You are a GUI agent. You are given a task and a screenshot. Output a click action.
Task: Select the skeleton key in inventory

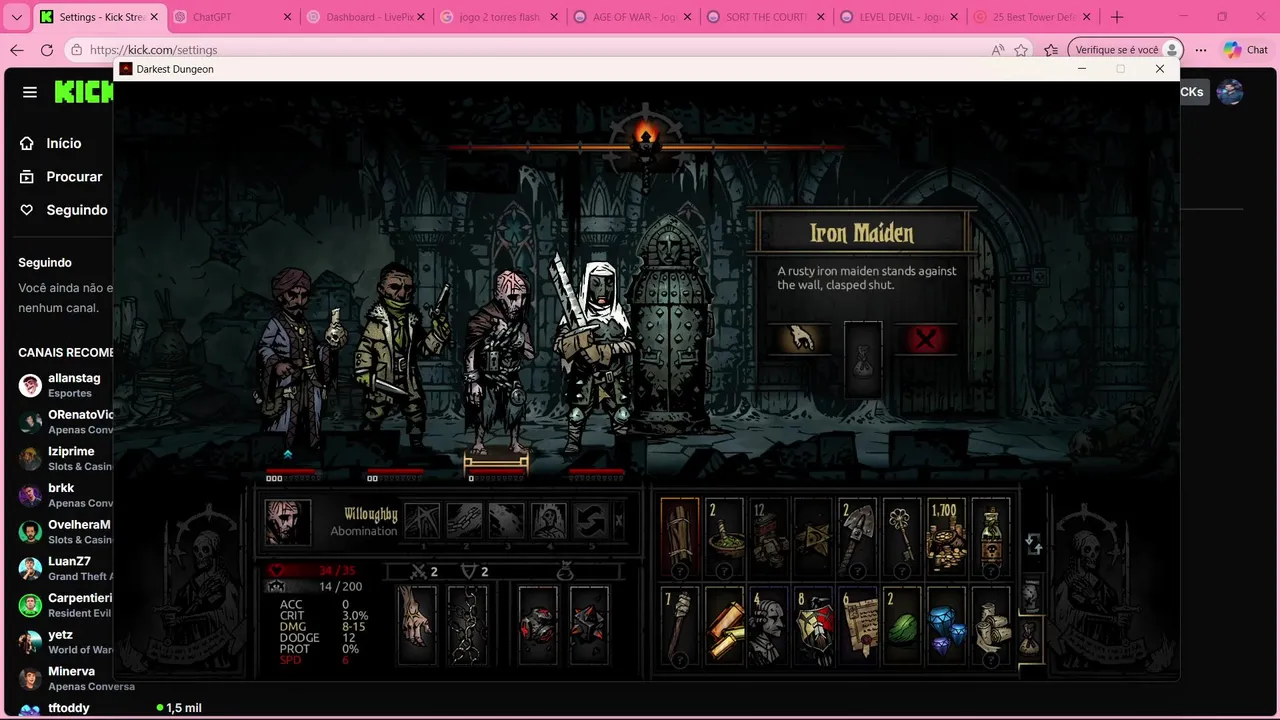(x=902, y=539)
